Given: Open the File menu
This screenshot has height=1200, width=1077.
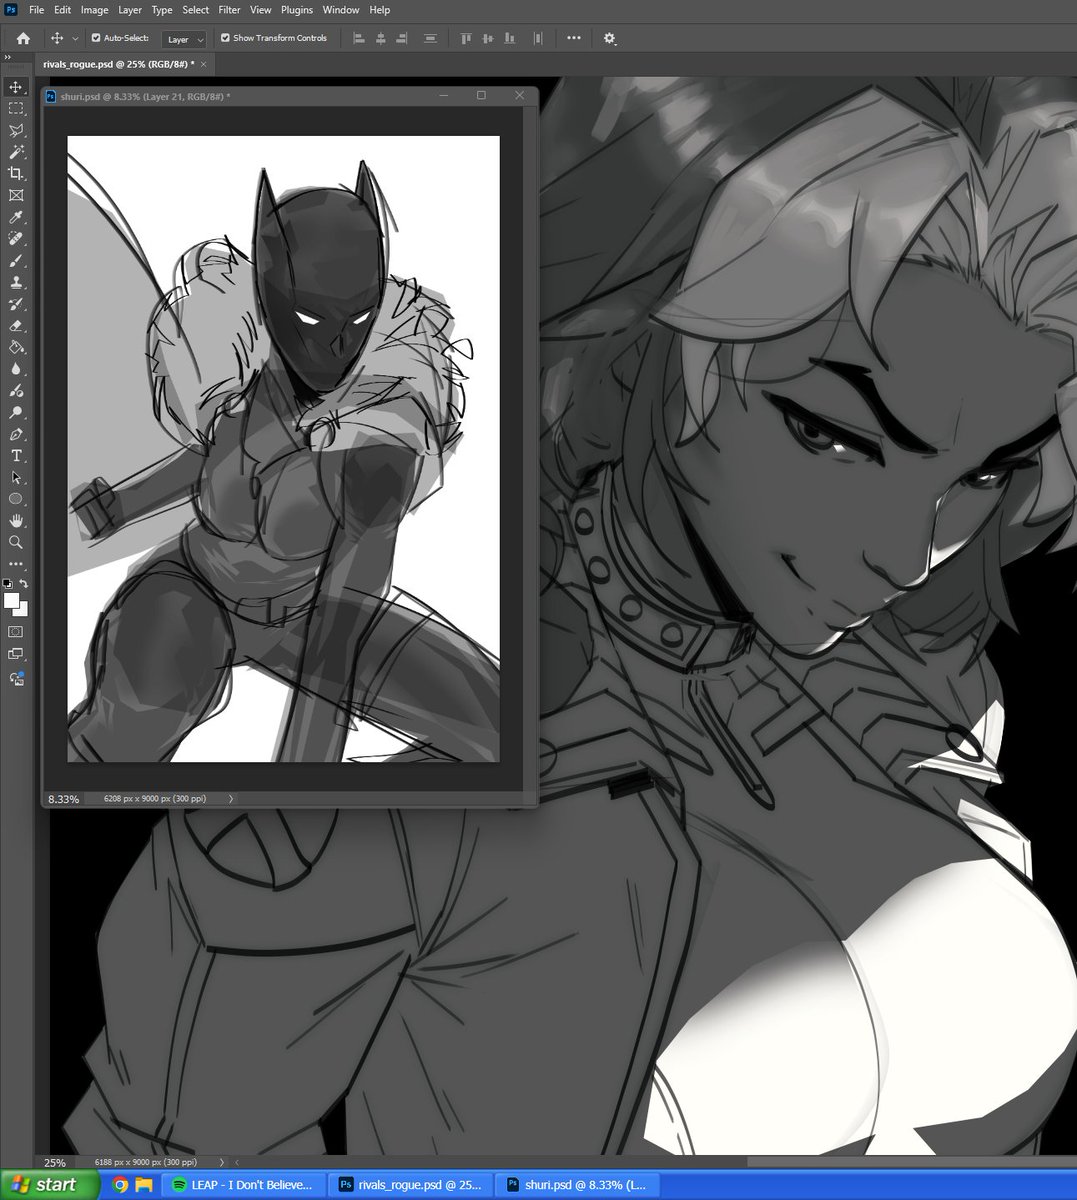Looking at the screenshot, I should [37, 10].
